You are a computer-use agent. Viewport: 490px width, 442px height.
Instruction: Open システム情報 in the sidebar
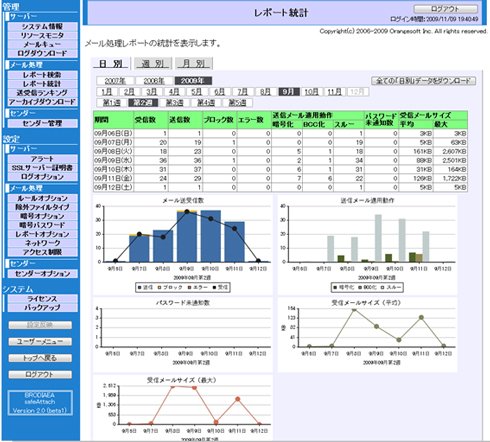point(42,27)
